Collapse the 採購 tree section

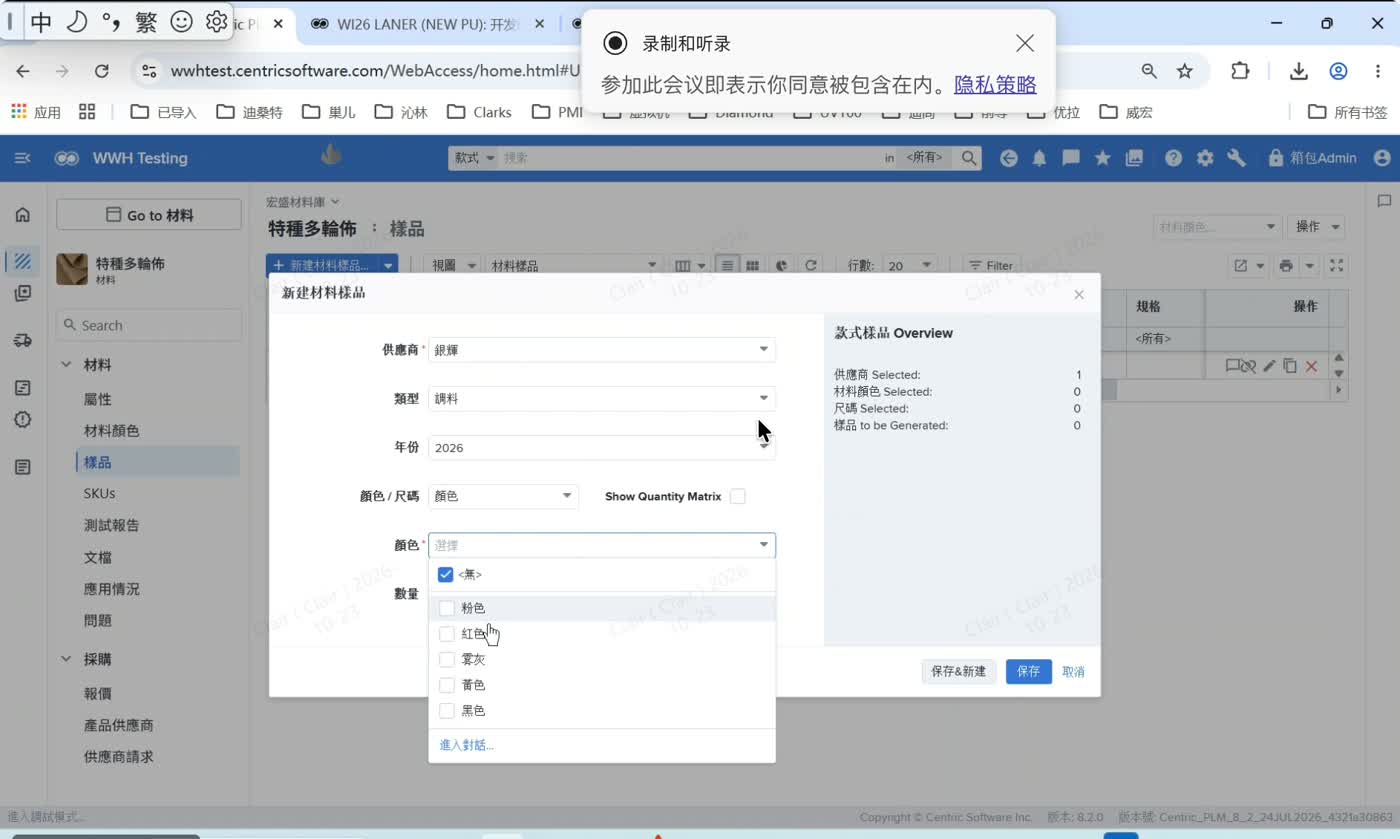pyautogui.click(x=66, y=659)
